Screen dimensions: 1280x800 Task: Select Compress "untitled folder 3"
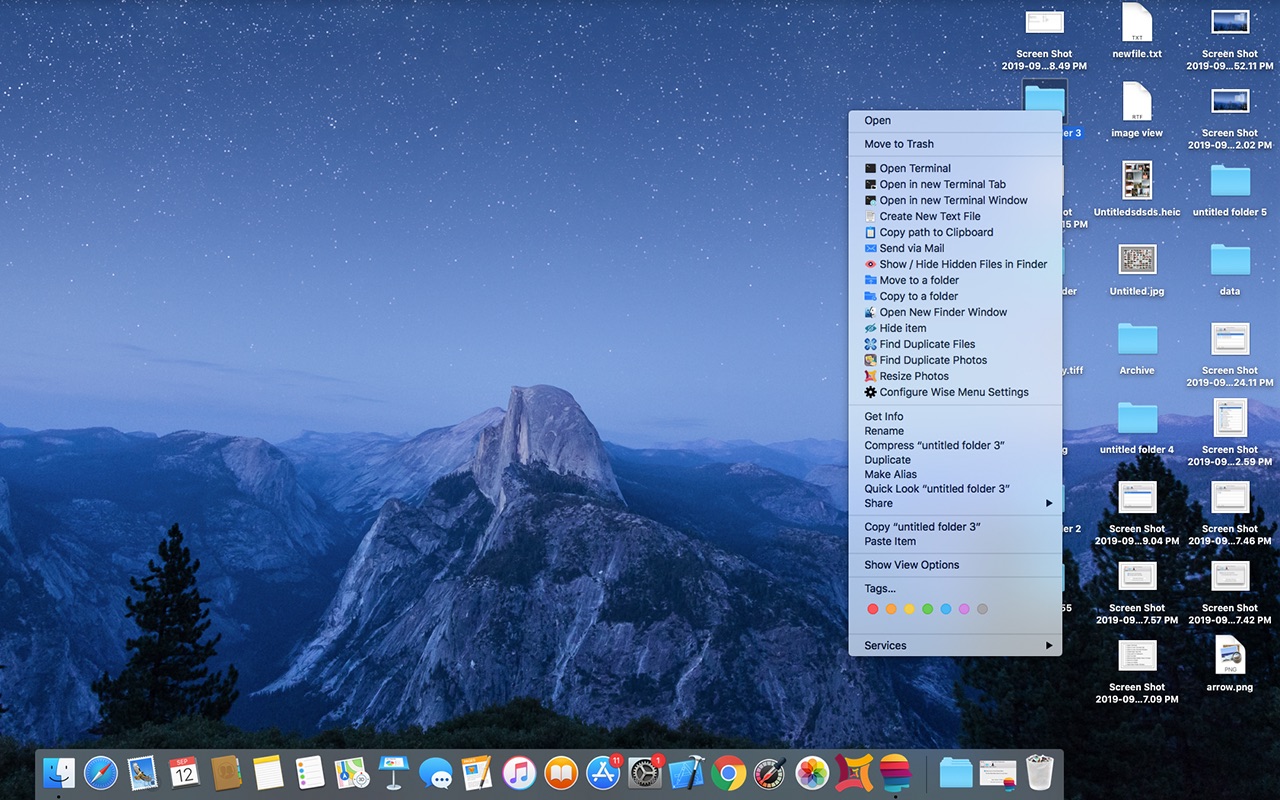[x=934, y=446]
